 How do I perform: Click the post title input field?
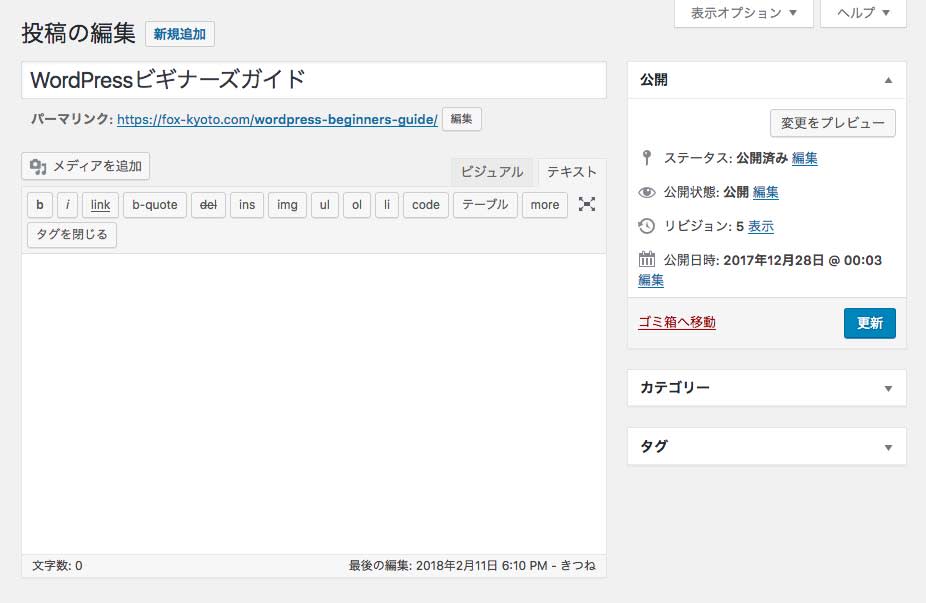pos(314,80)
